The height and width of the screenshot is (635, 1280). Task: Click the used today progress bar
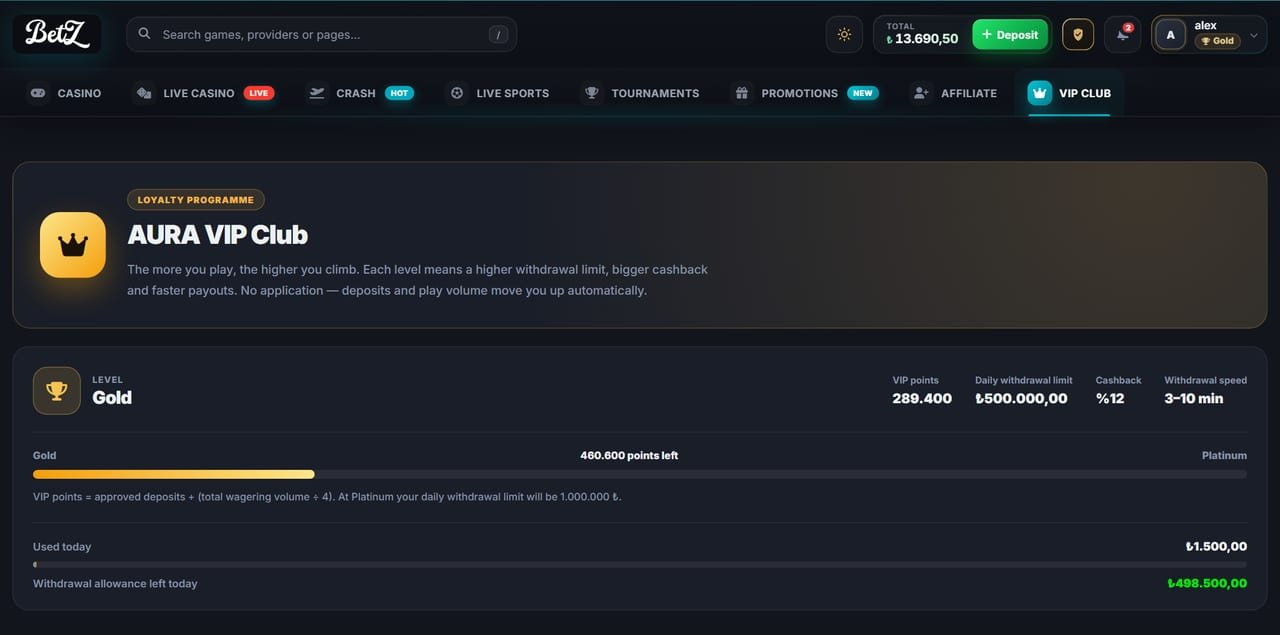[640, 565]
